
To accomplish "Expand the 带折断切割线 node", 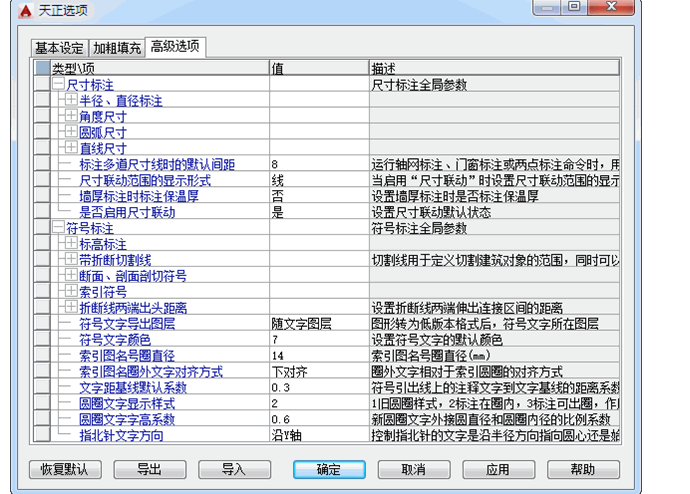I will tap(71, 259).
